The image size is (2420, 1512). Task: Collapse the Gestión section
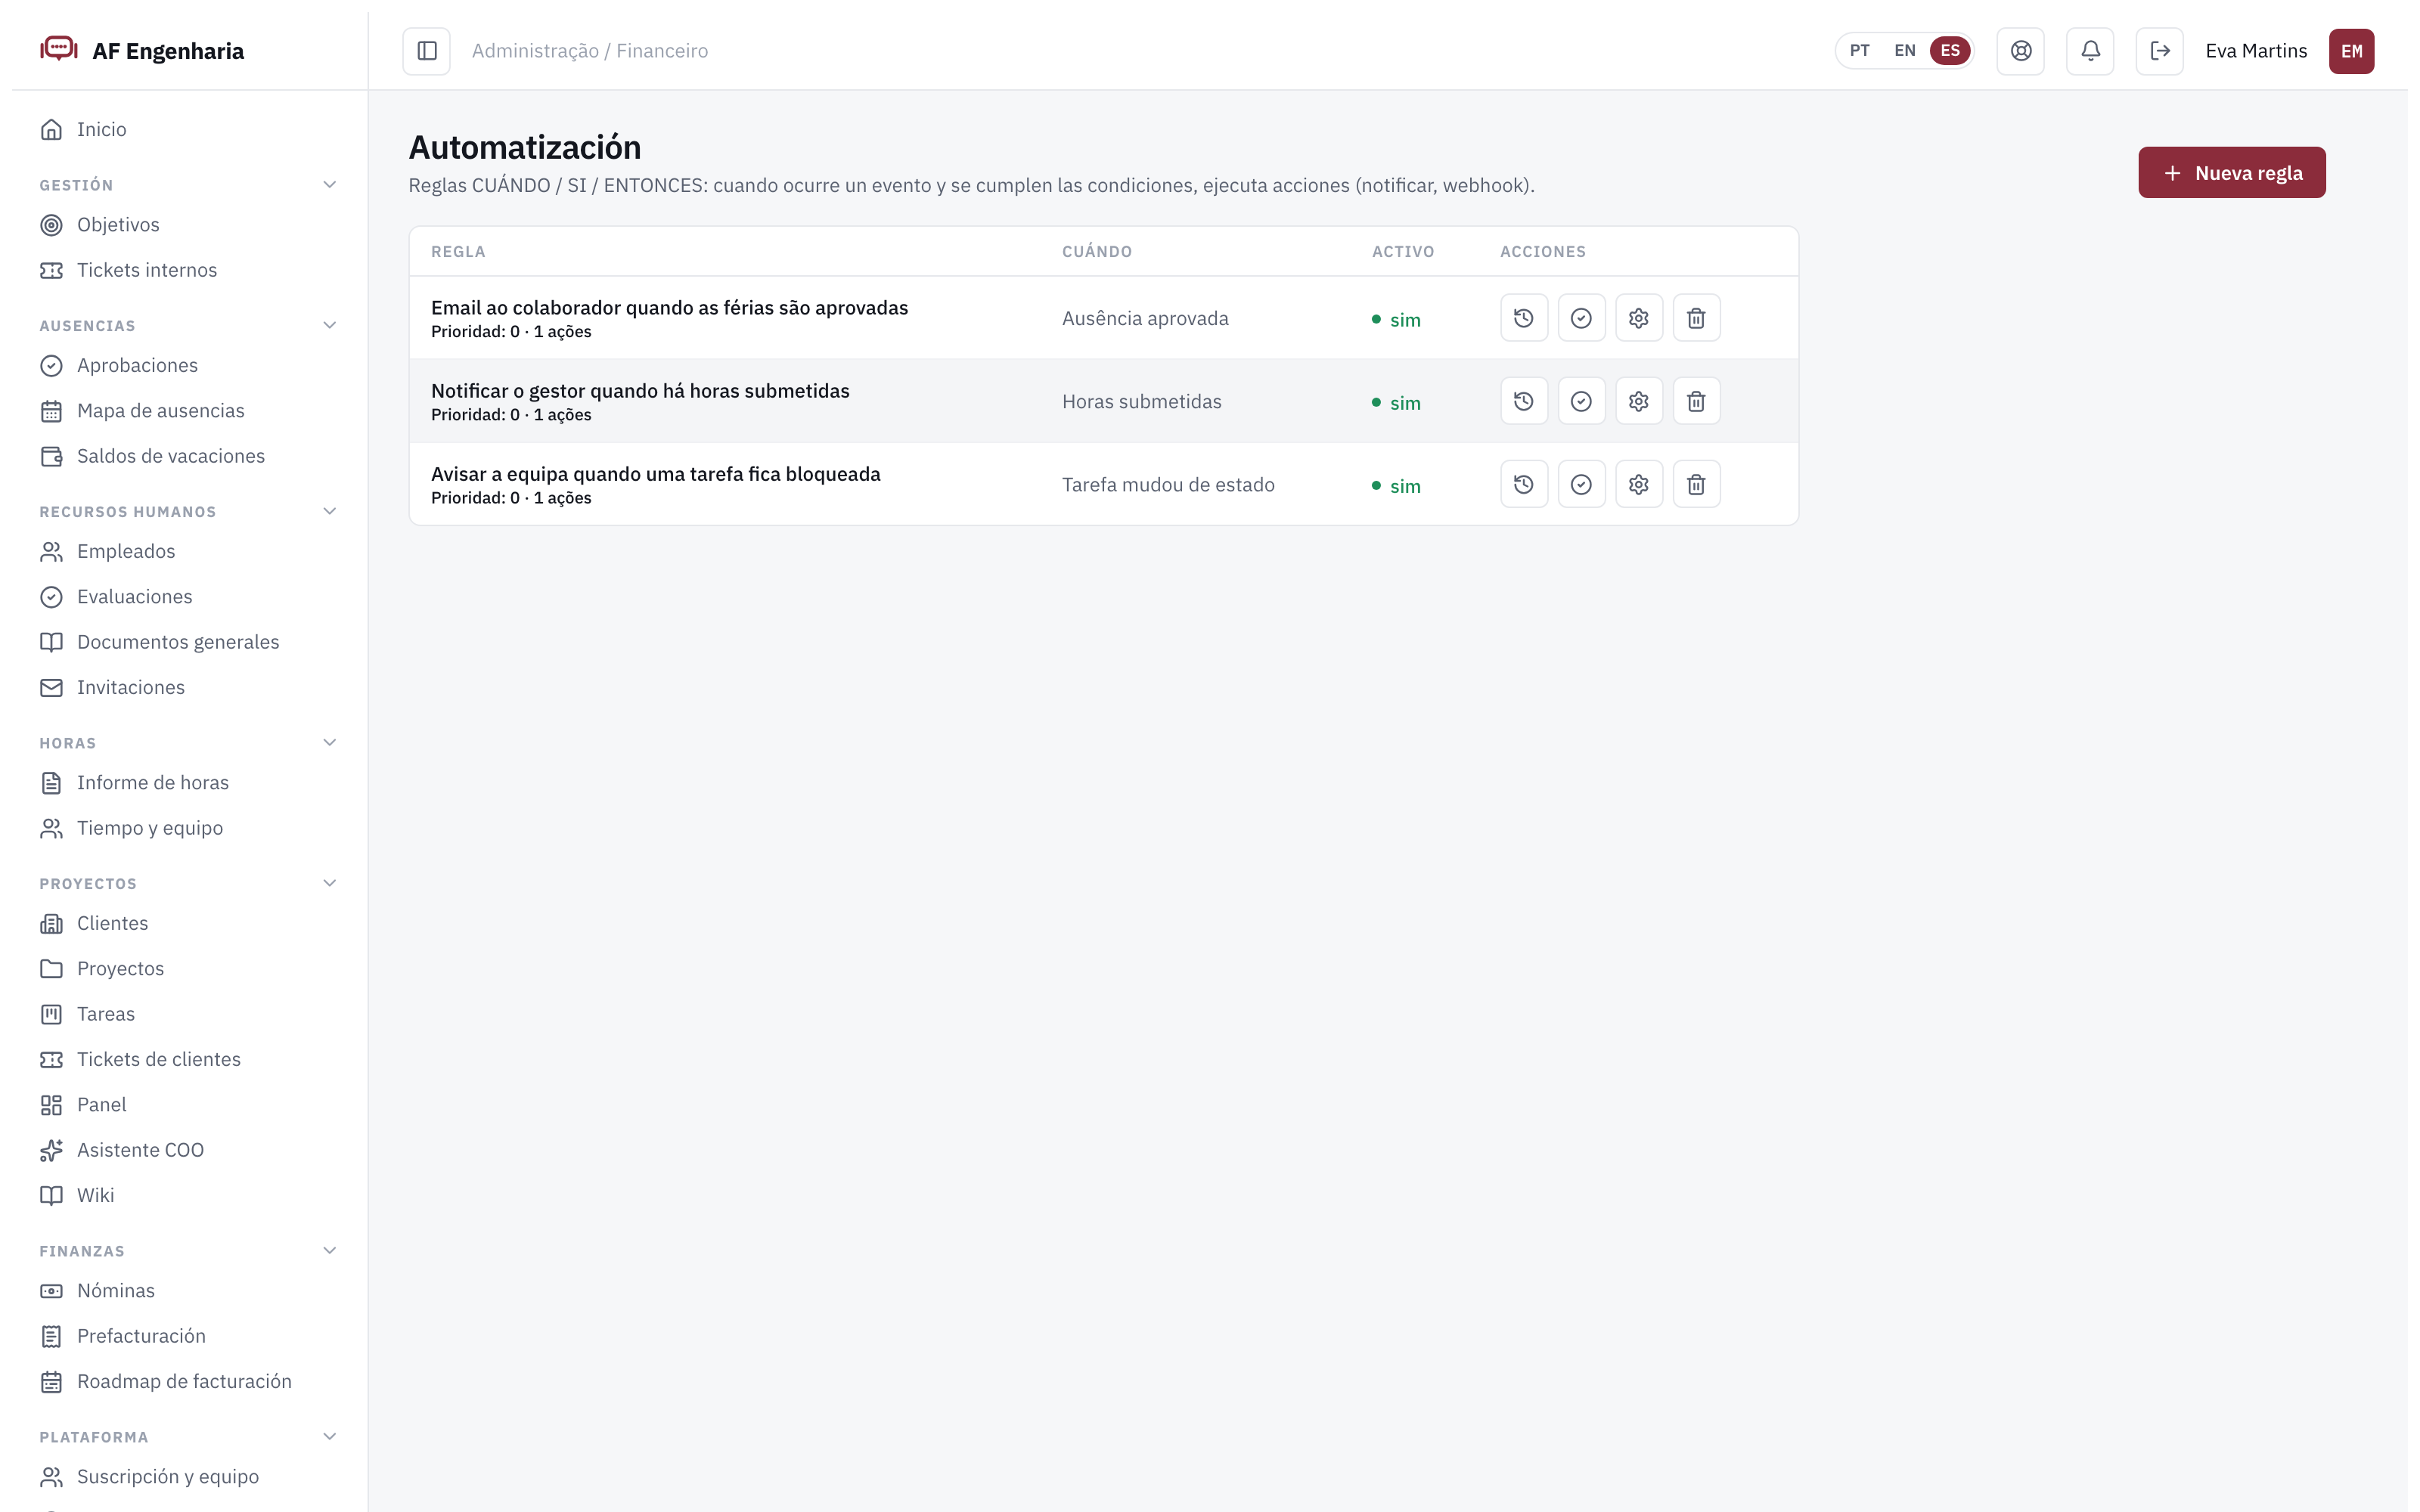click(x=330, y=185)
